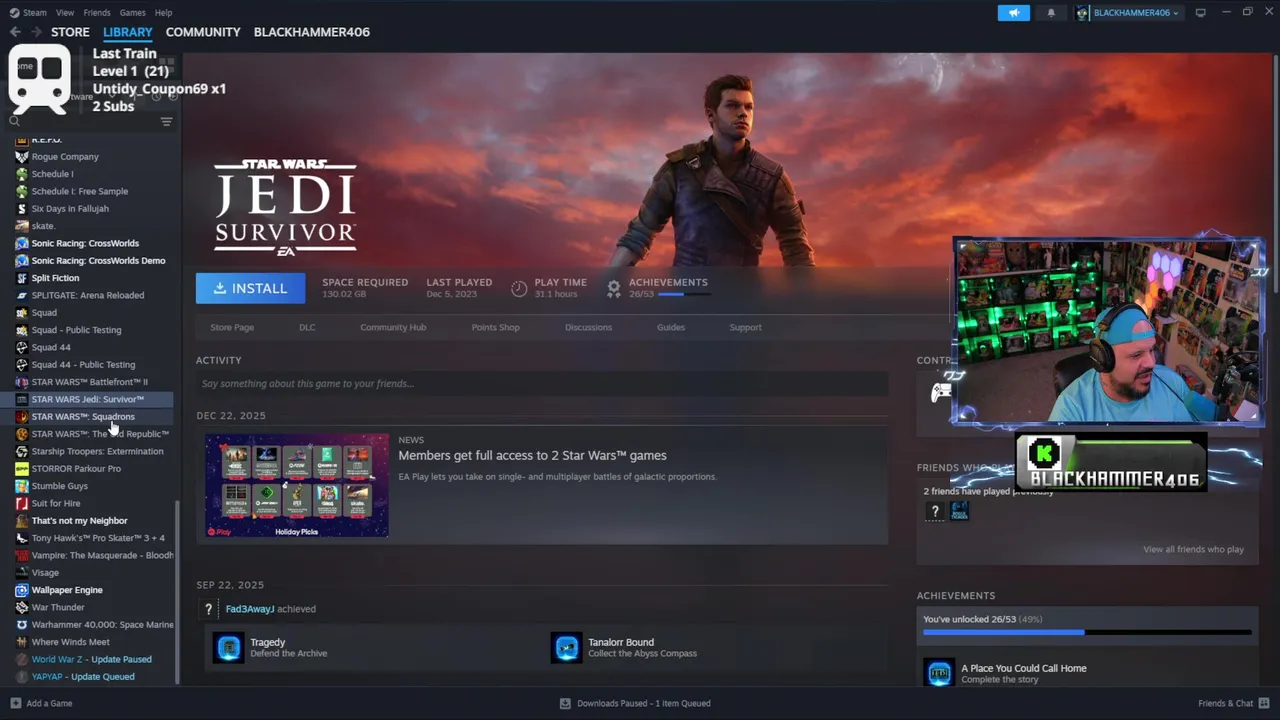1280x720 pixels.
Task: Open the notifications bell
Action: [1051, 13]
